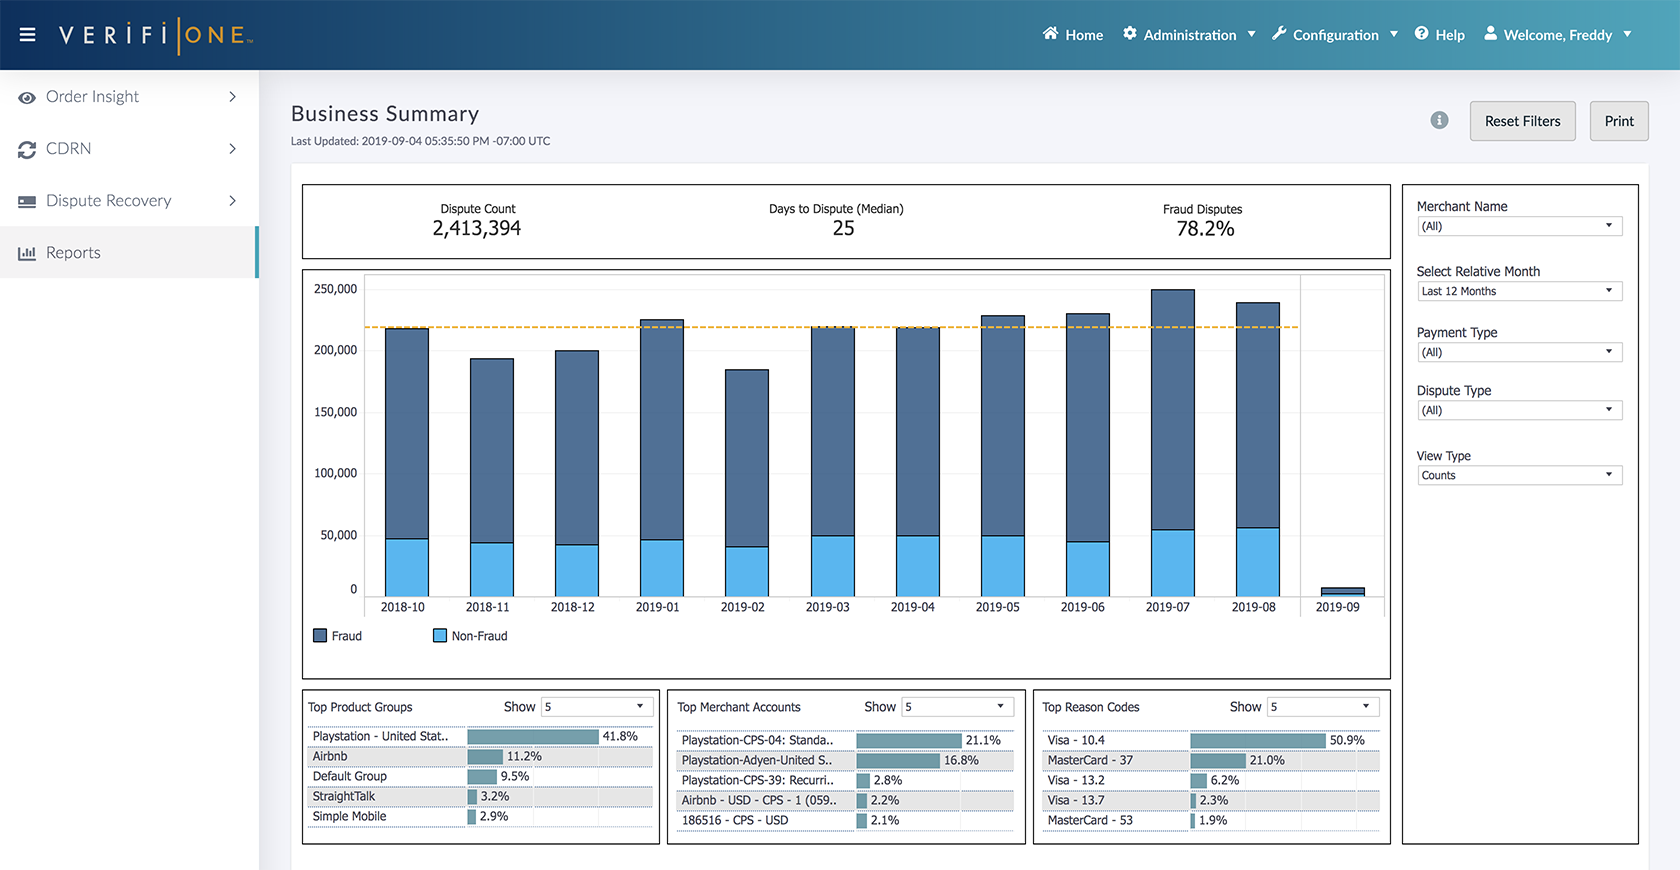Open the Select Relative Month dropdown
Image resolution: width=1680 pixels, height=870 pixels.
(1518, 292)
